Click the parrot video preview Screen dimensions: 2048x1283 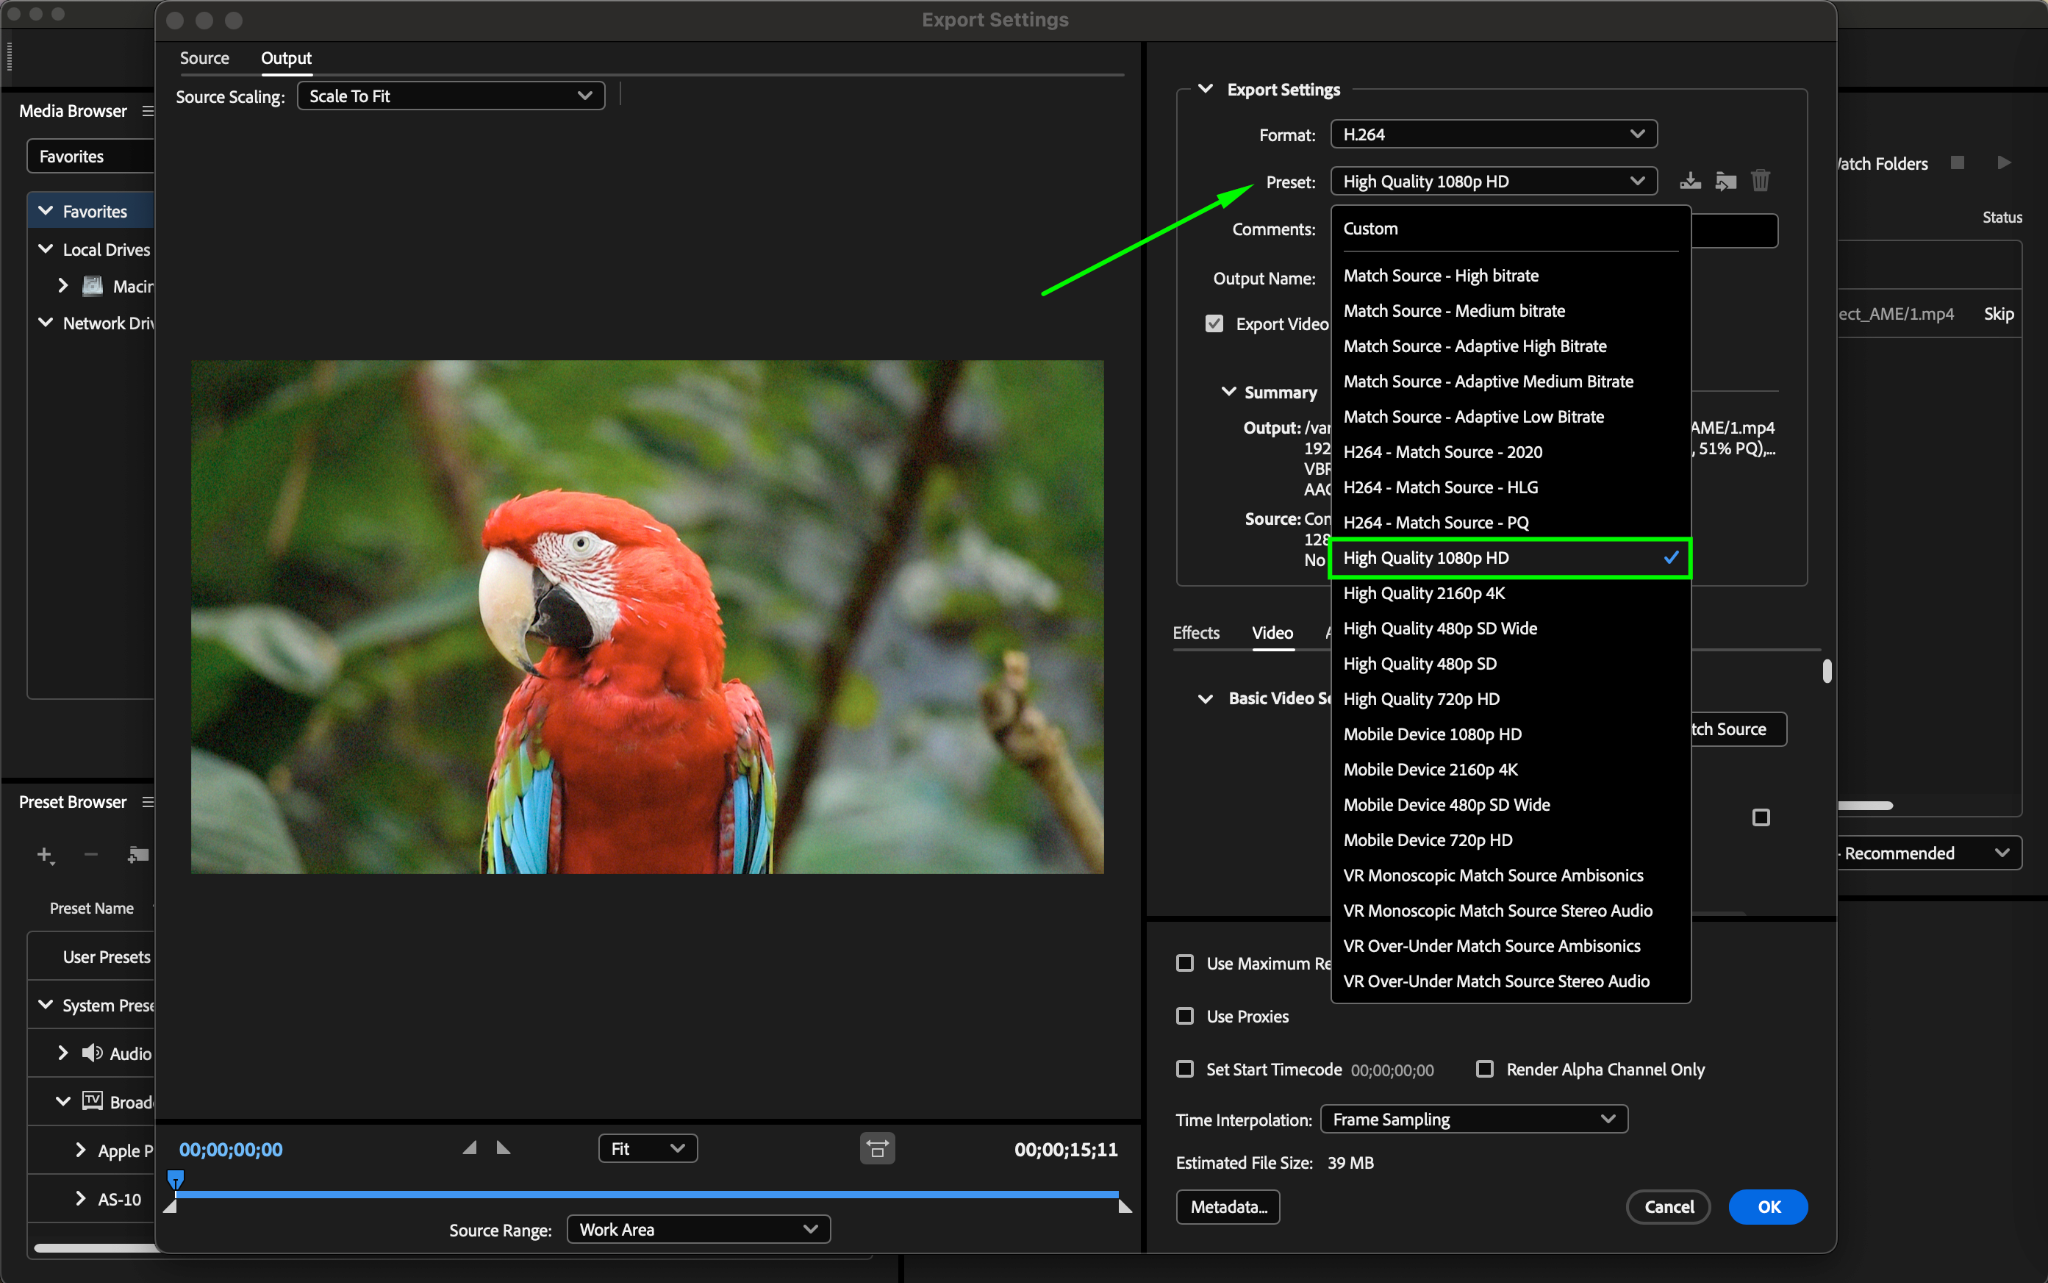coord(647,617)
